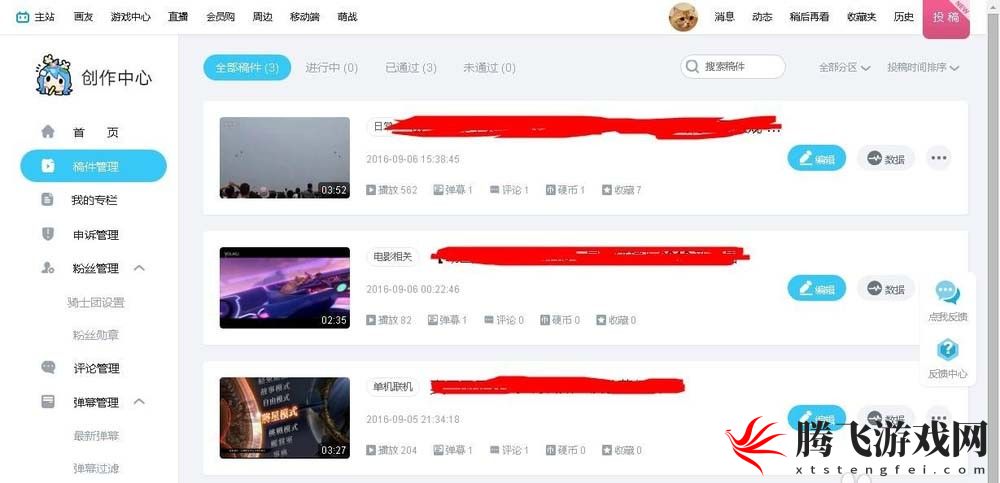Viewport: 1000px width, 483px height.
Task: Collapse the 粉丝管理 section chevron
Action: (x=140, y=268)
